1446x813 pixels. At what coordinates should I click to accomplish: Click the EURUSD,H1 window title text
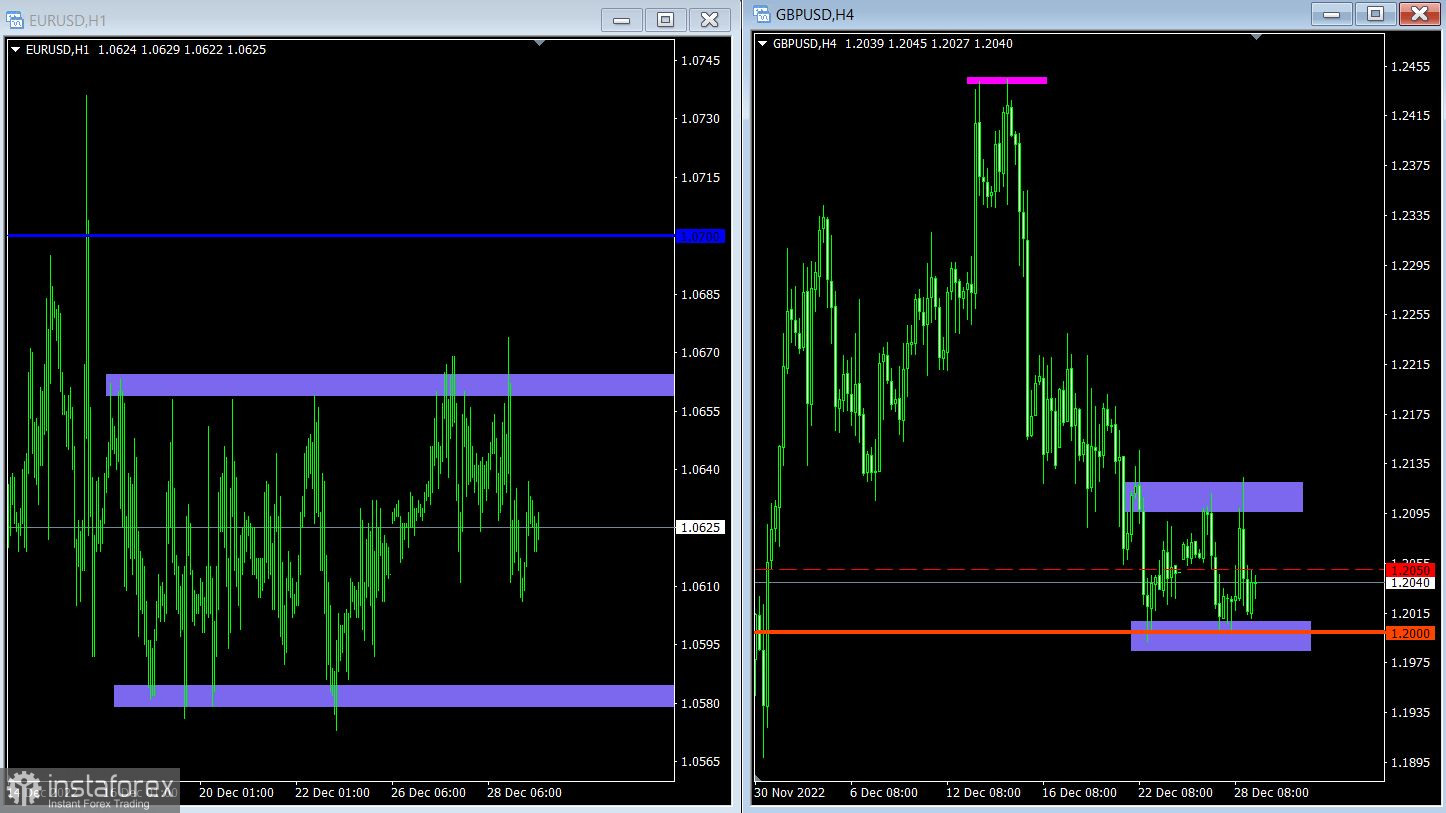click(68, 20)
